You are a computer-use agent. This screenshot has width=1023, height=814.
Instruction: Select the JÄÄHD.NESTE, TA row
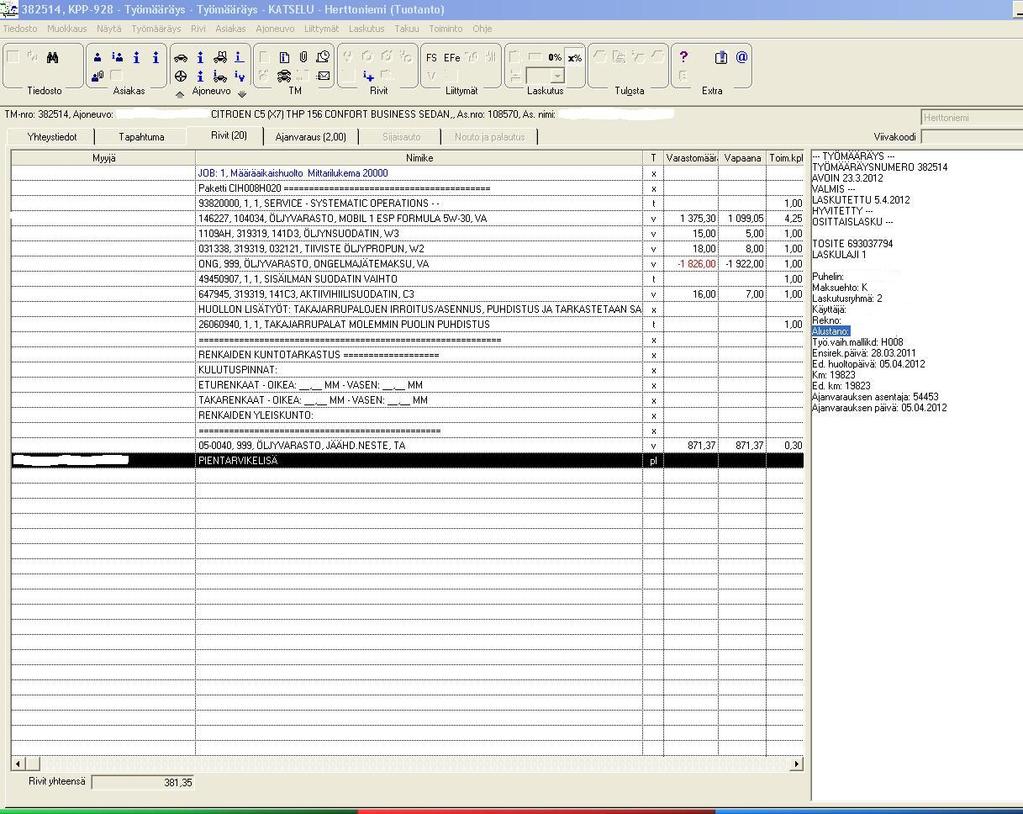[x=407, y=445]
